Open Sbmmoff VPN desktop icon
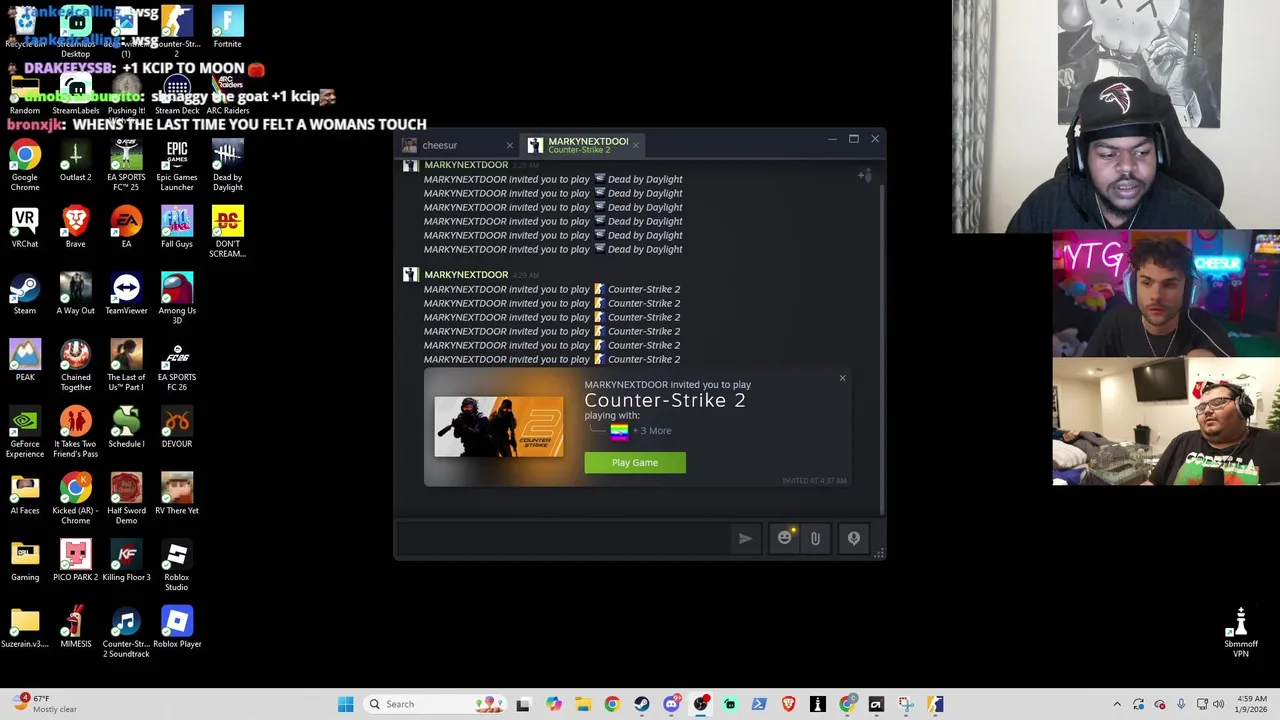This screenshot has width=1280, height=720. tap(1241, 633)
